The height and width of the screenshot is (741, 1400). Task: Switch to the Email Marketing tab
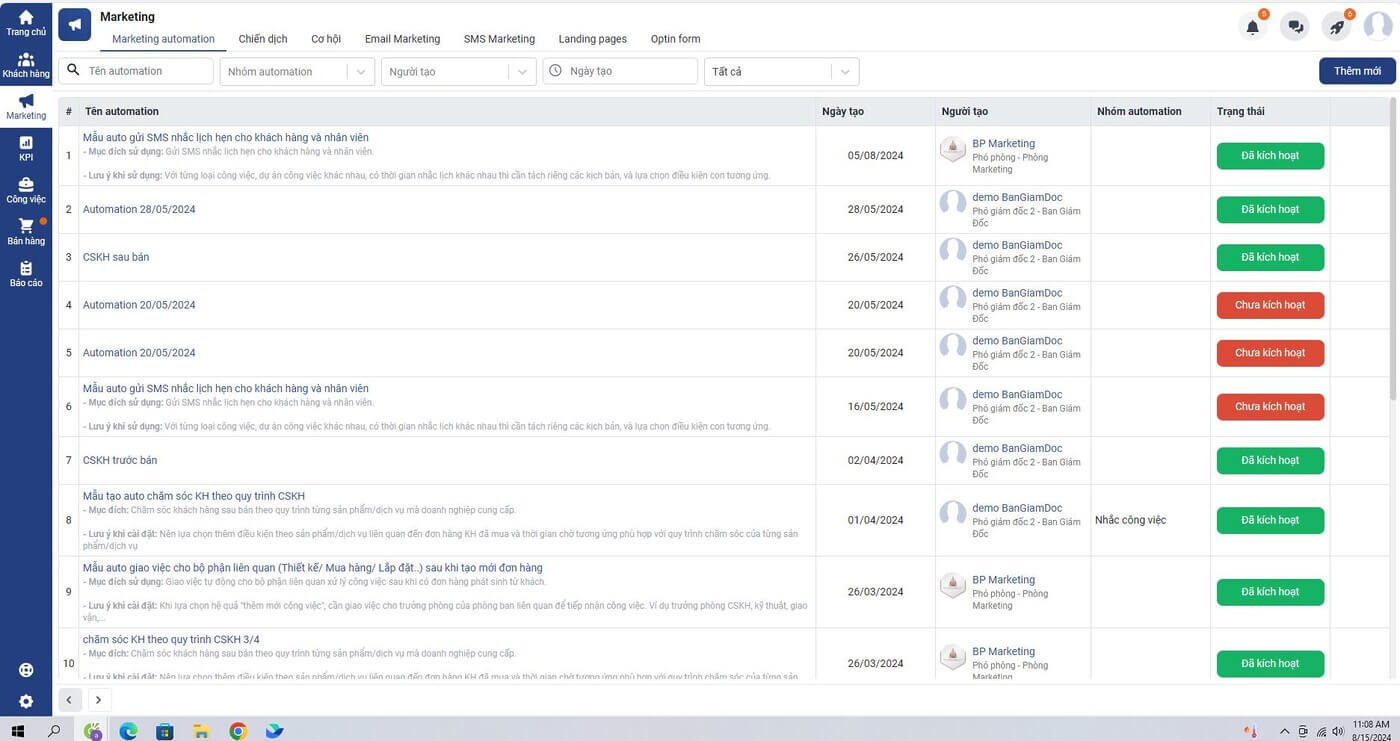click(x=402, y=39)
